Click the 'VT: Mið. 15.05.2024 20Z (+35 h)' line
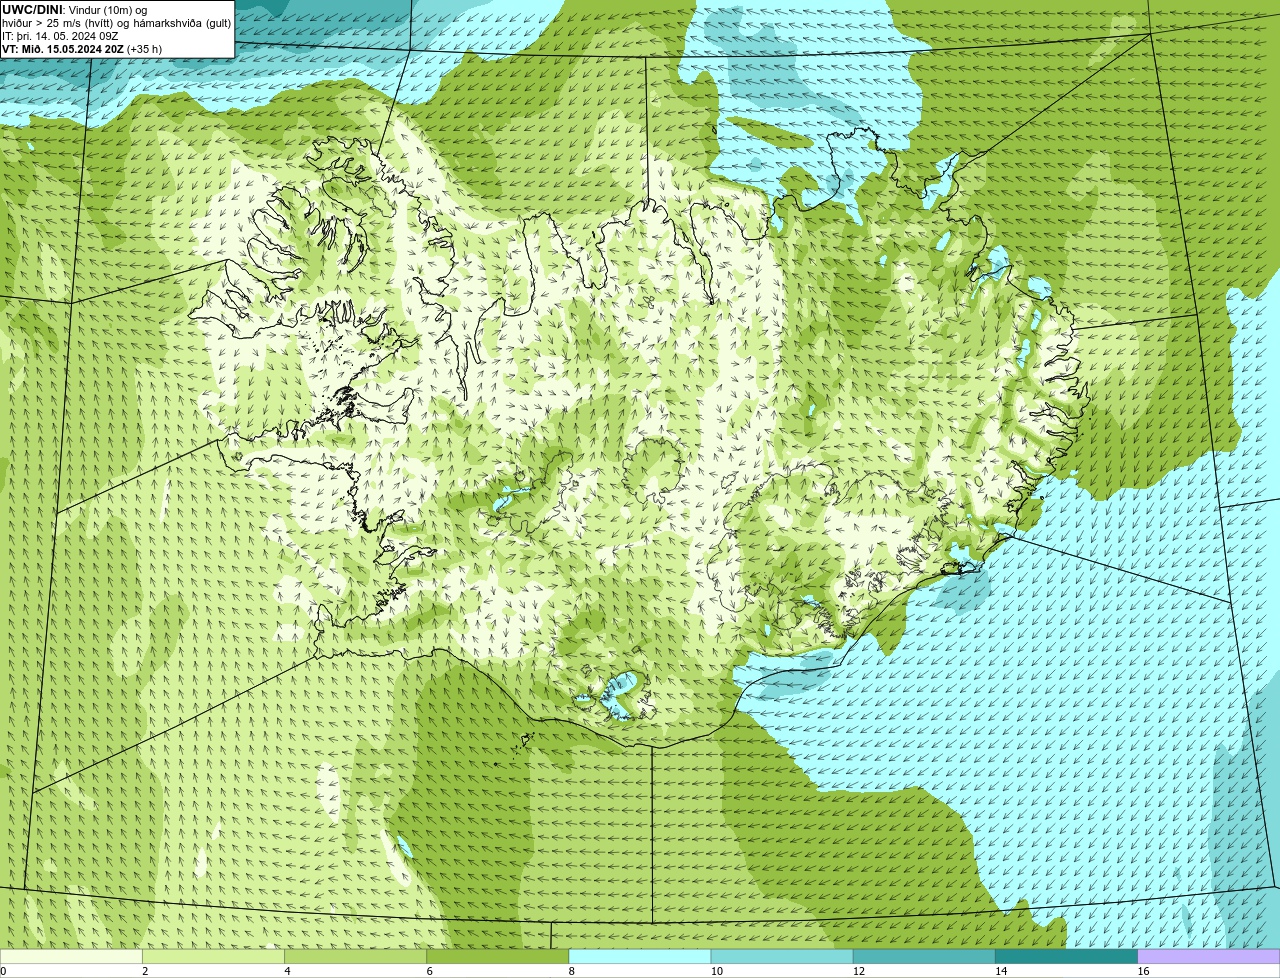The height and width of the screenshot is (978, 1280). [x=82, y=49]
